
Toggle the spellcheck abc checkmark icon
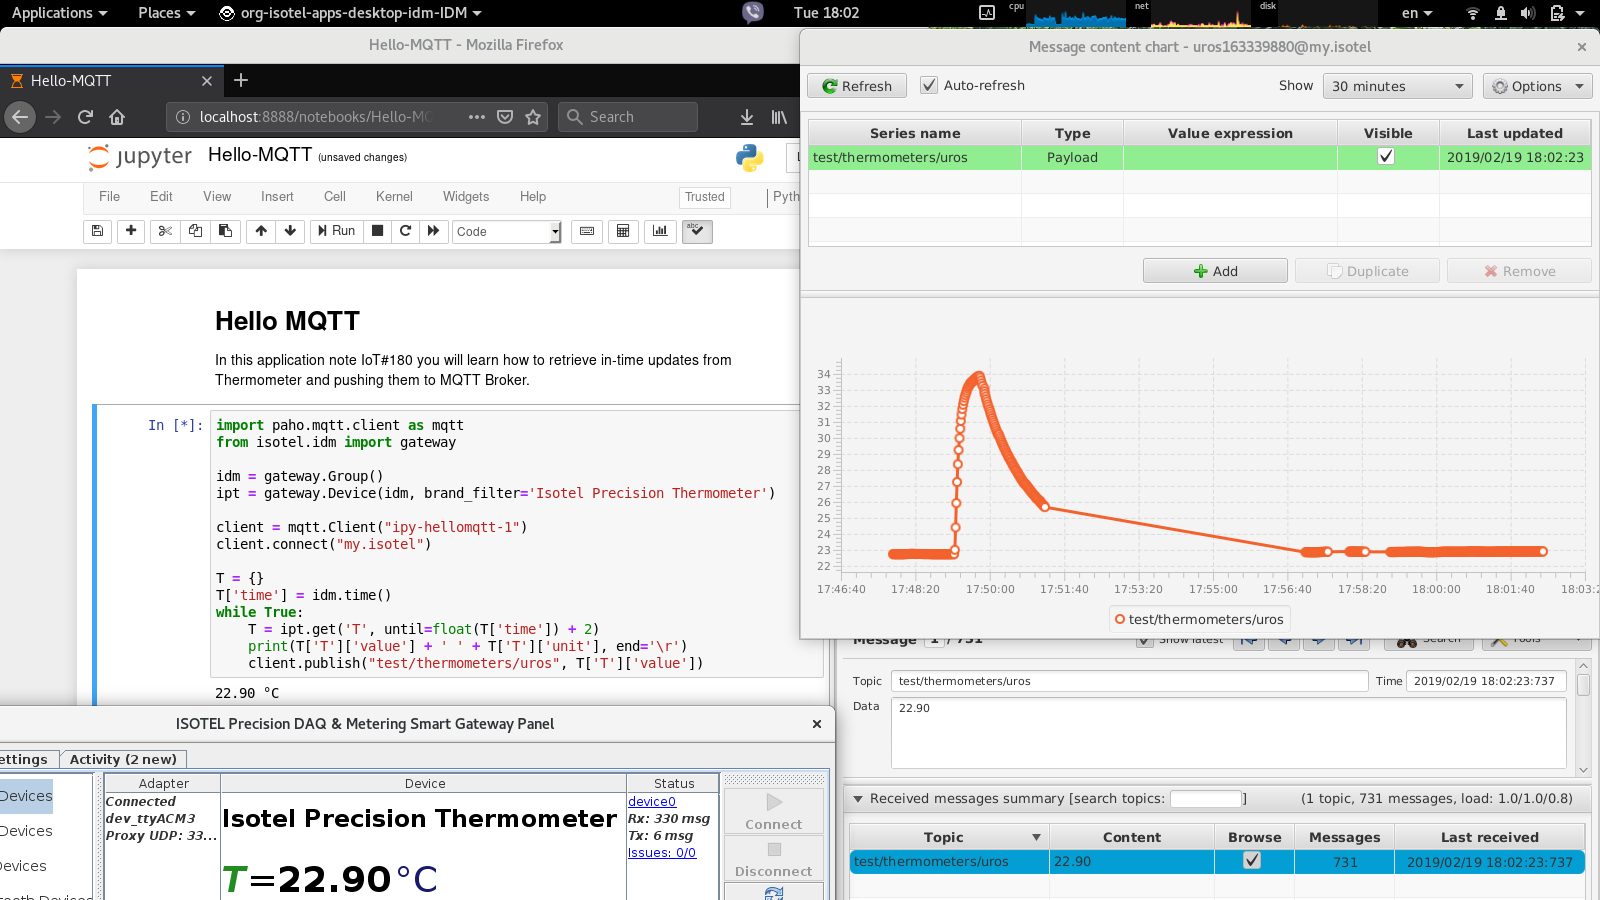[x=697, y=231]
